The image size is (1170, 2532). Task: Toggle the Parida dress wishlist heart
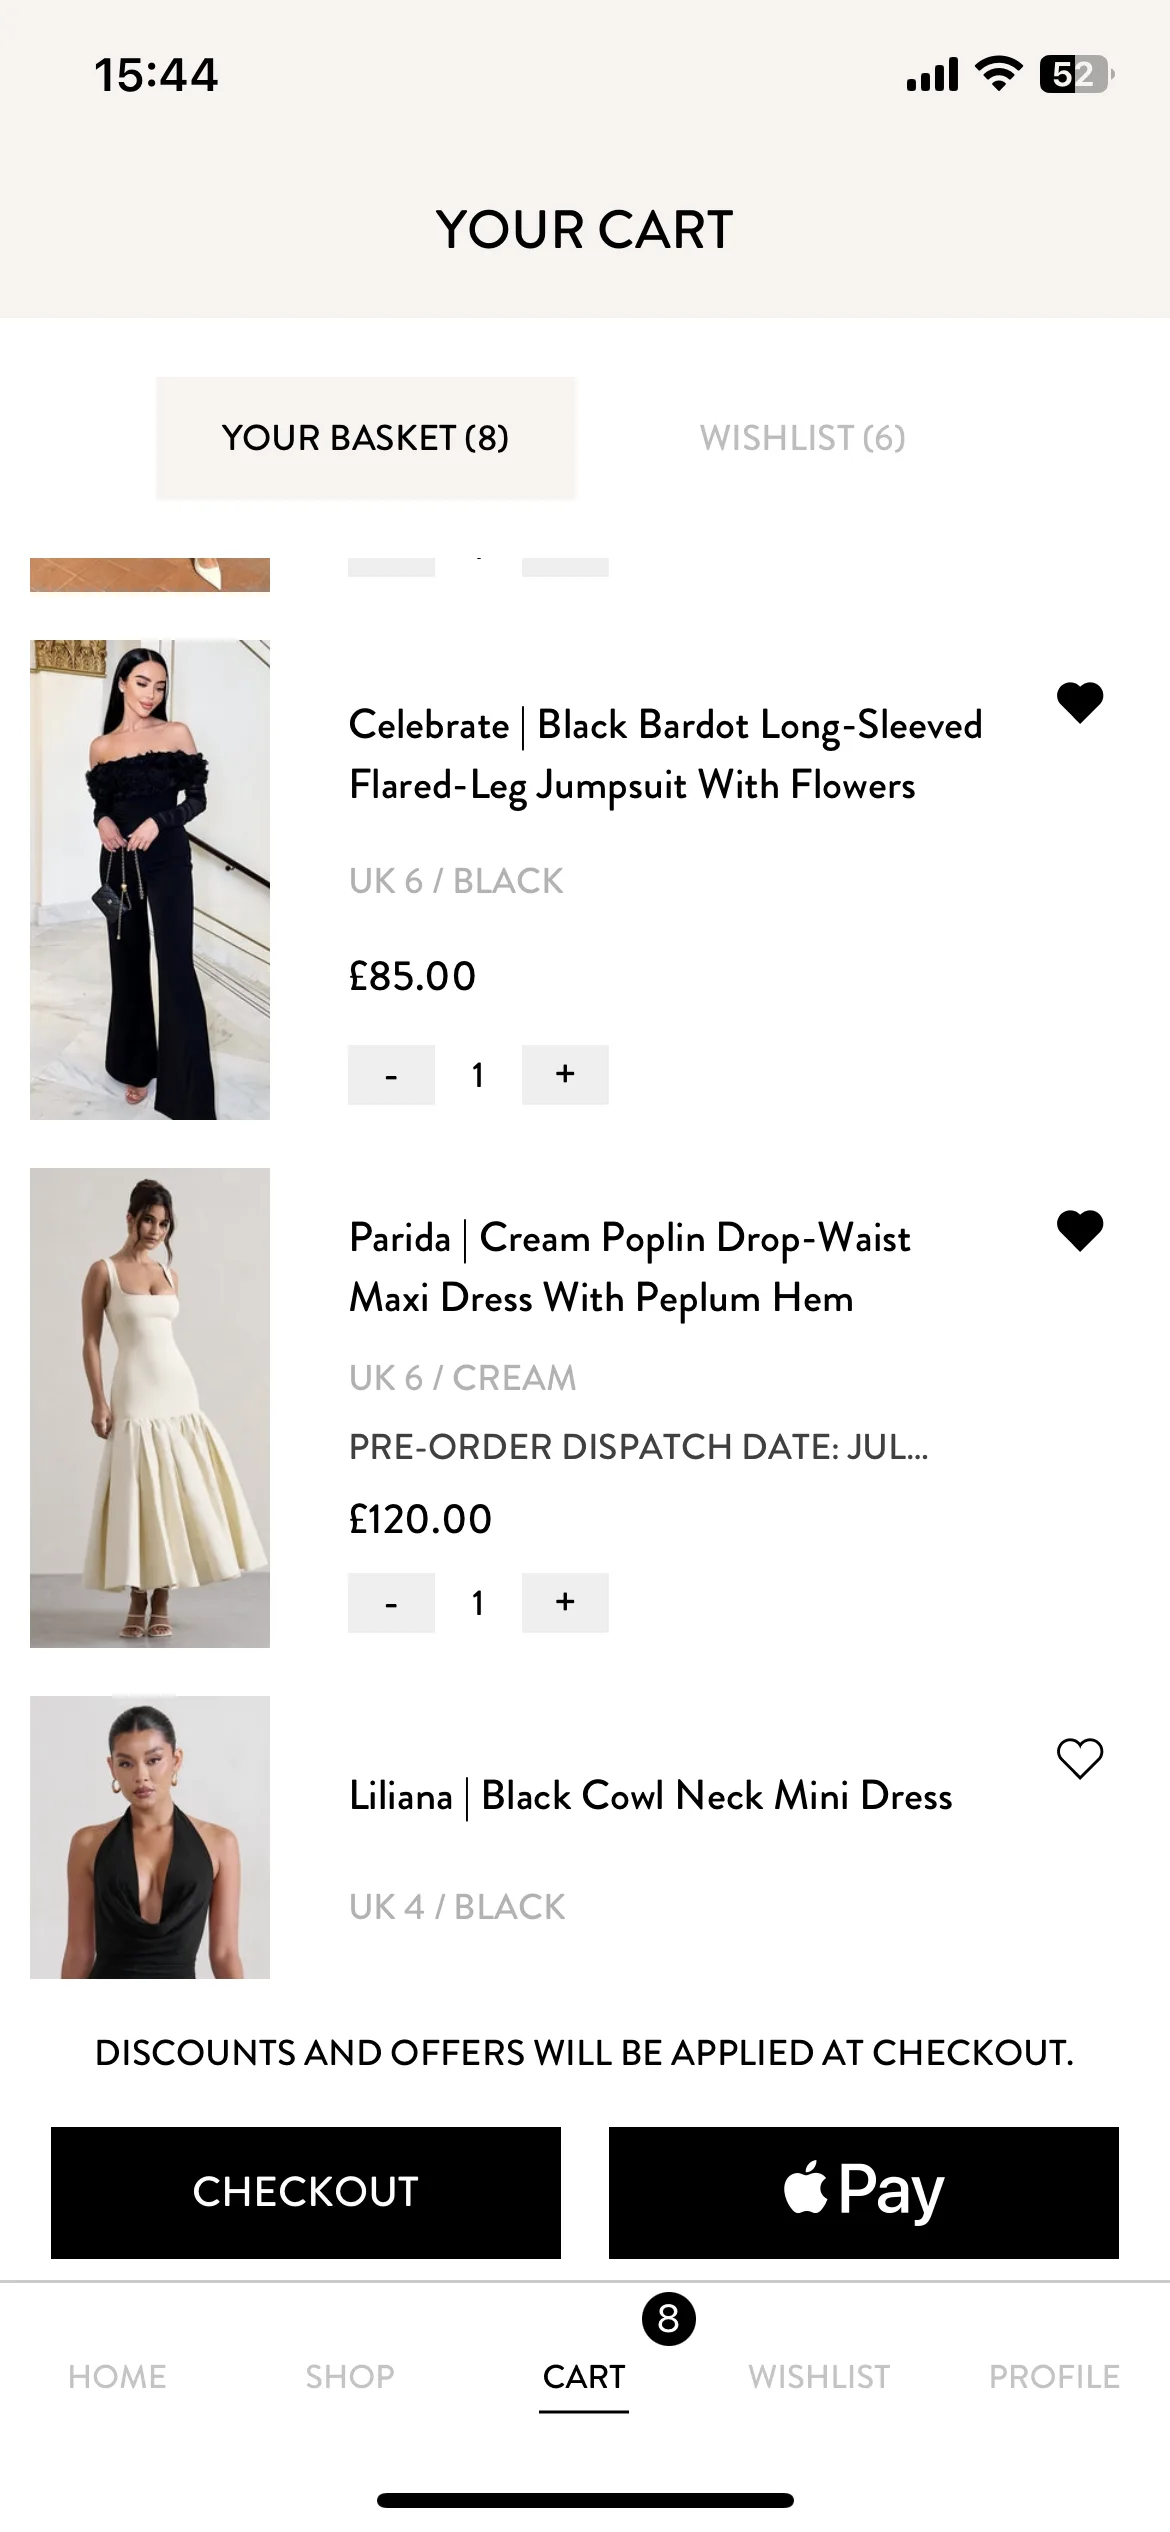click(x=1080, y=1230)
